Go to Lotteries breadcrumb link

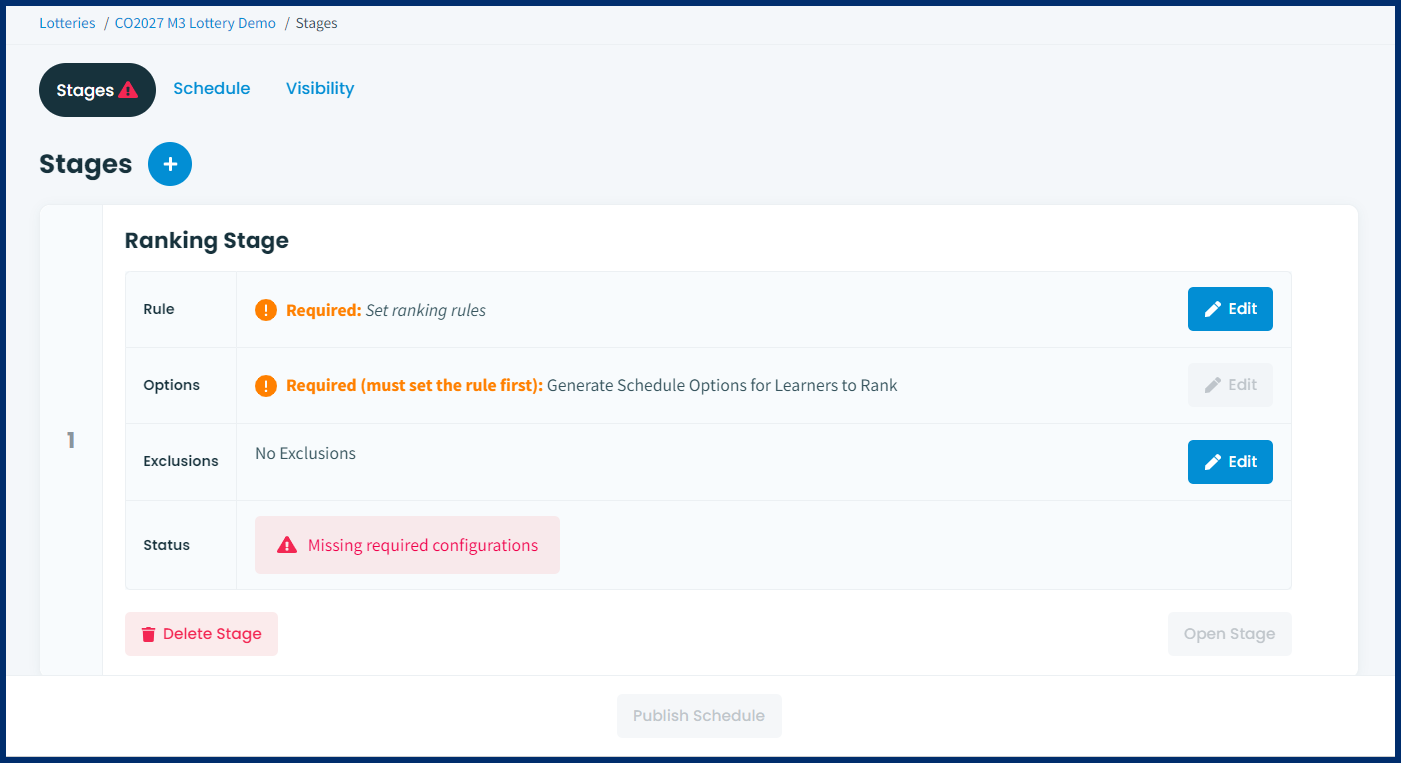click(67, 23)
